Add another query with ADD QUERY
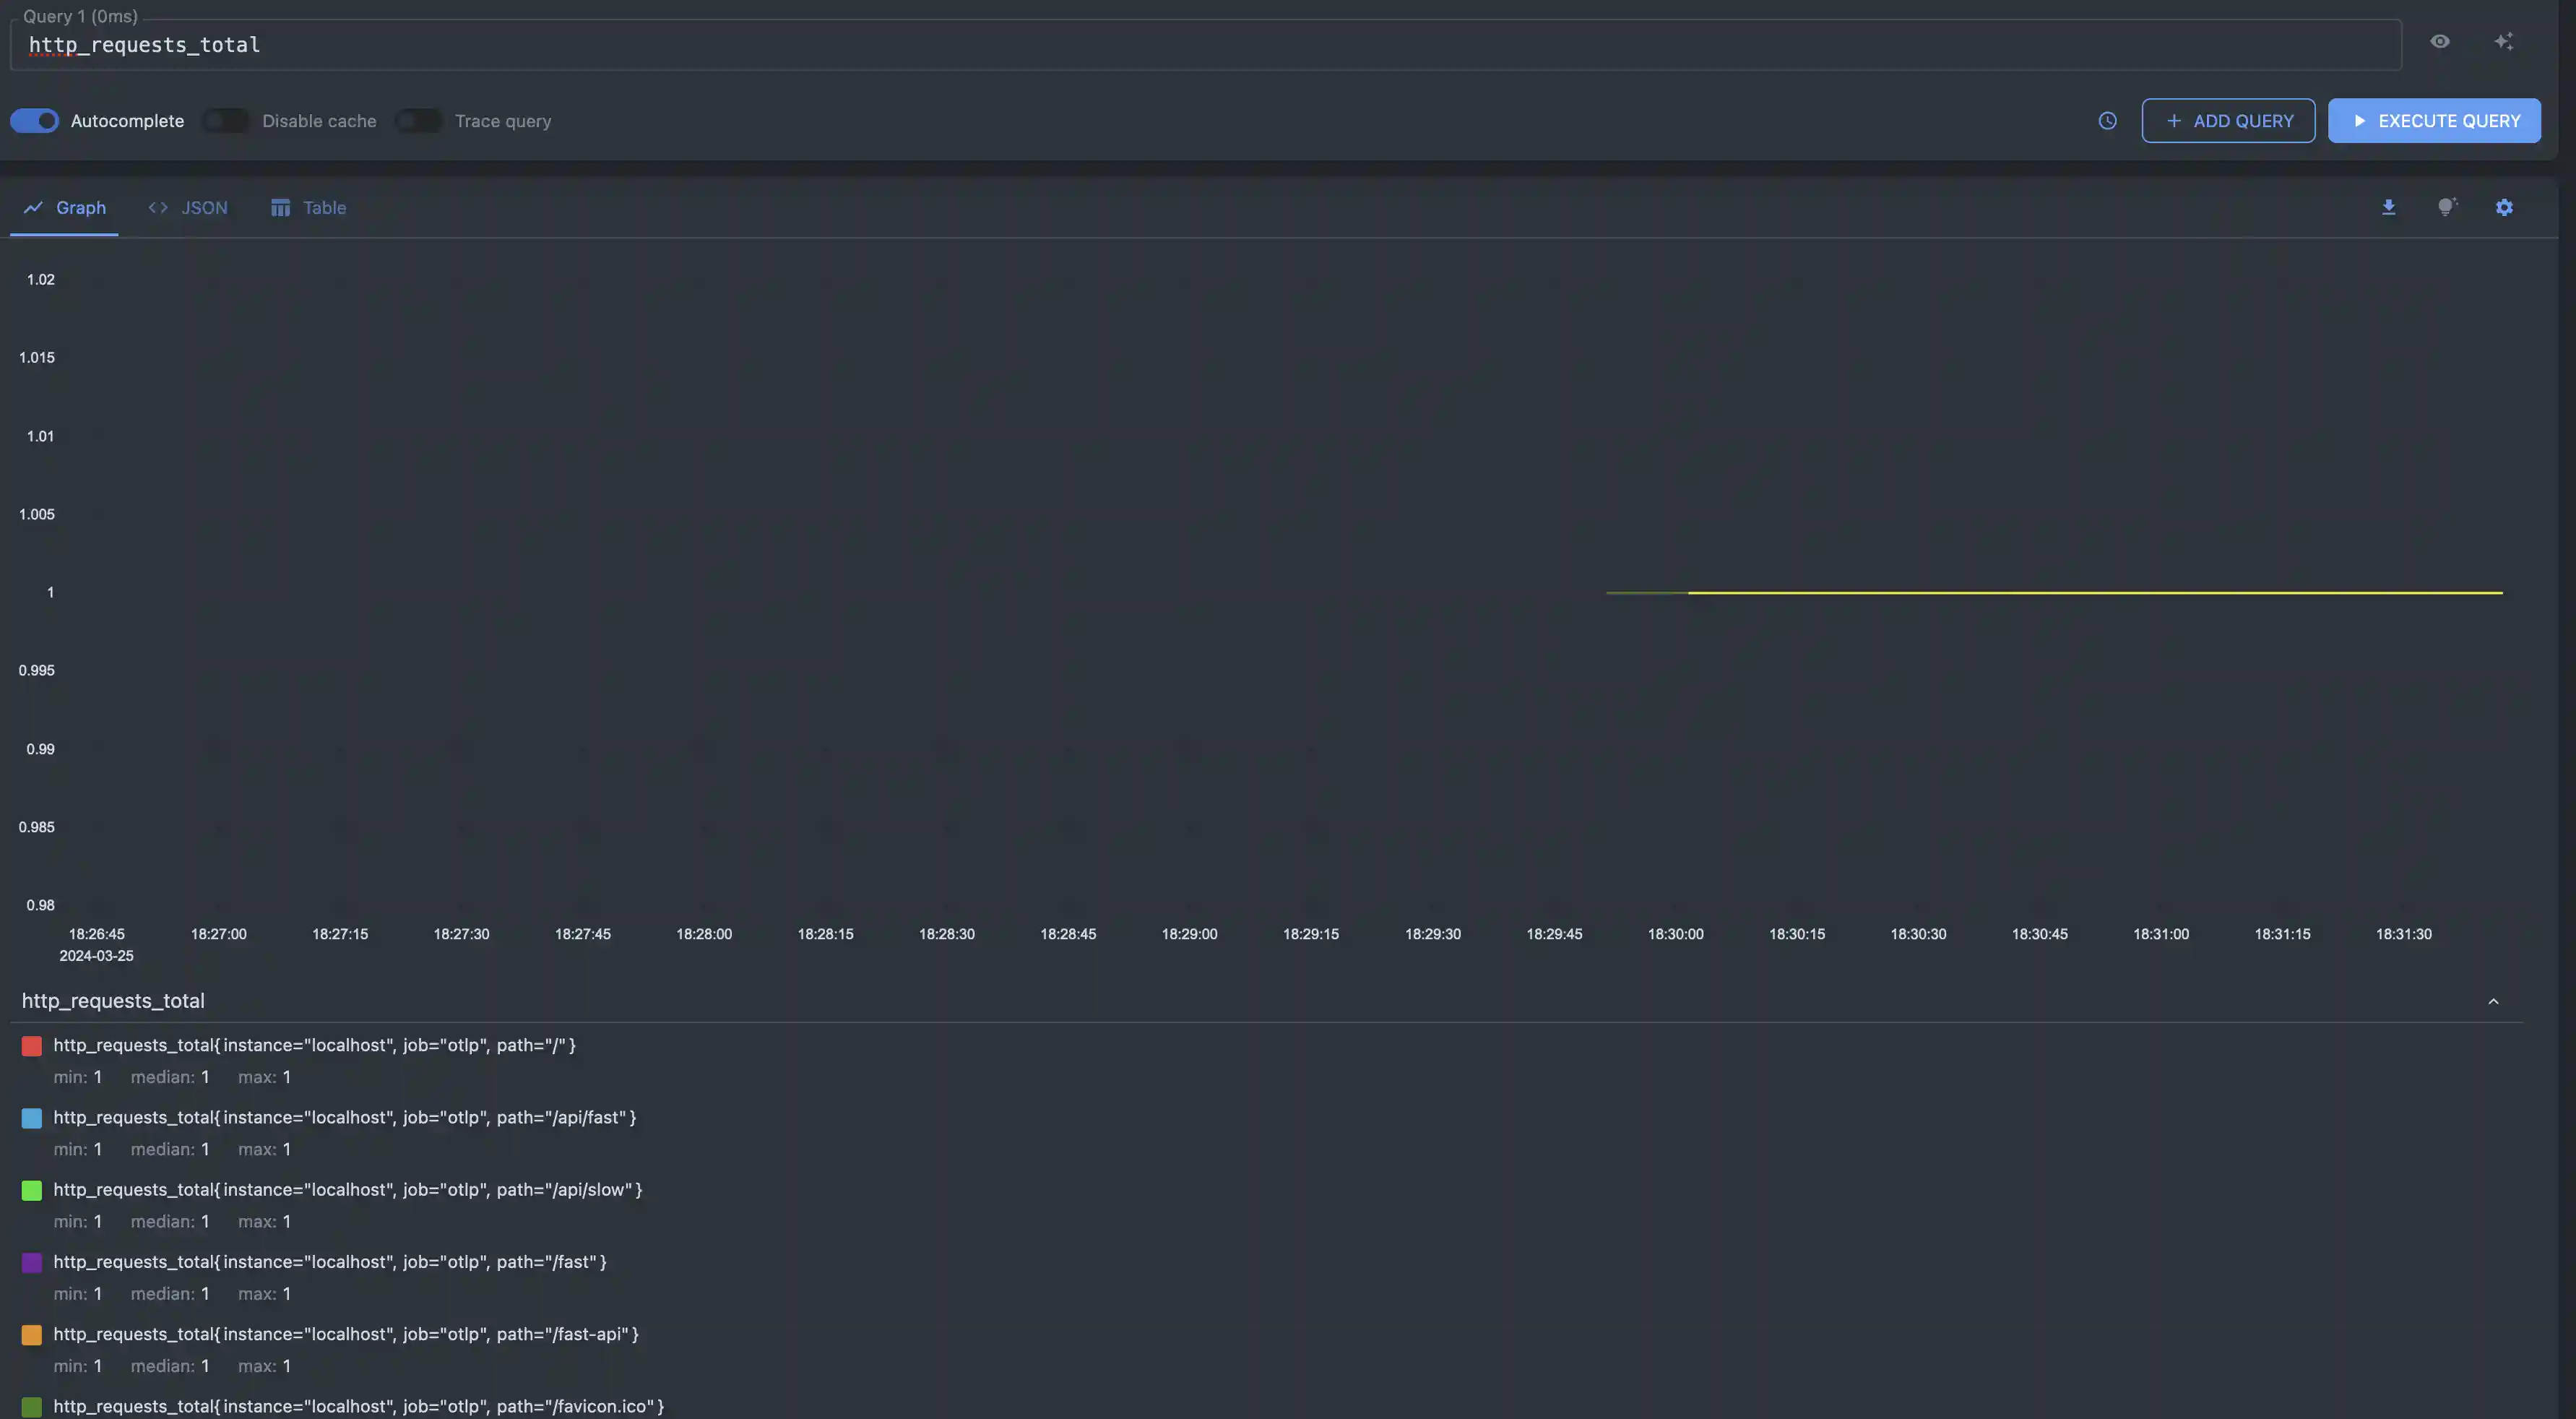 (x=2228, y=121)
